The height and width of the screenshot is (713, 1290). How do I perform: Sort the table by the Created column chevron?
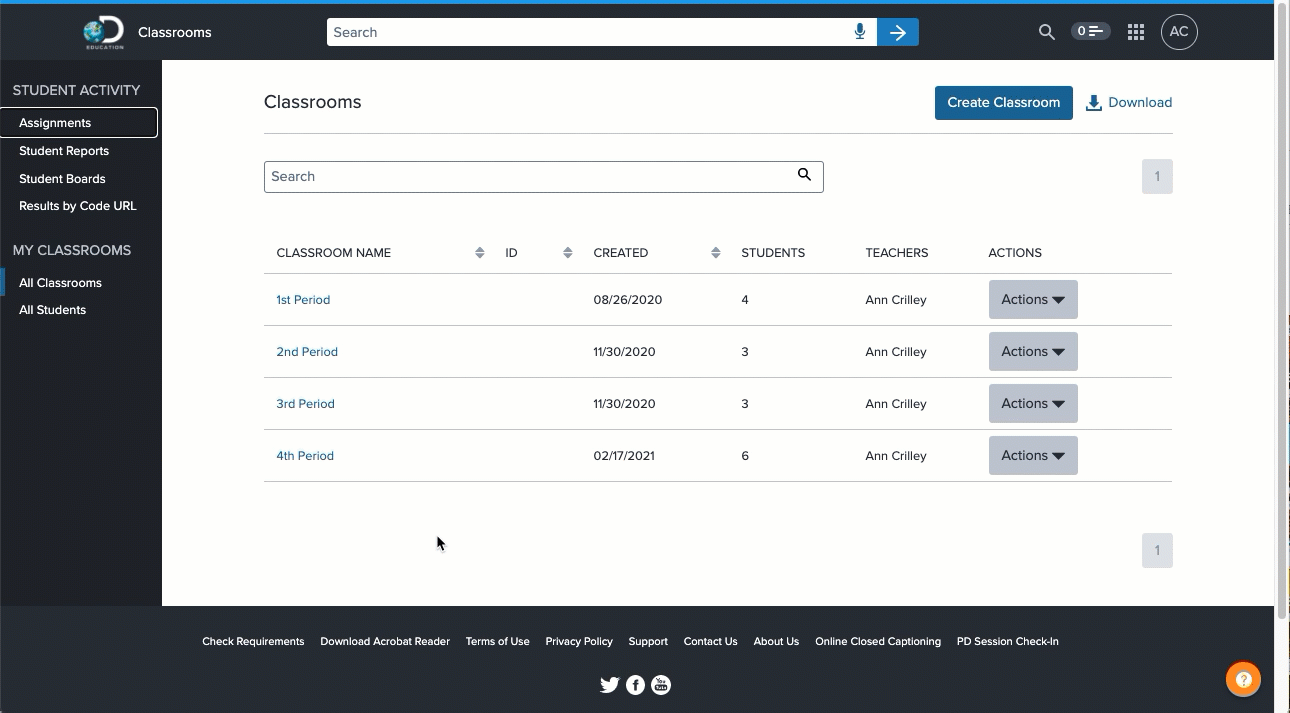point(715,252)
